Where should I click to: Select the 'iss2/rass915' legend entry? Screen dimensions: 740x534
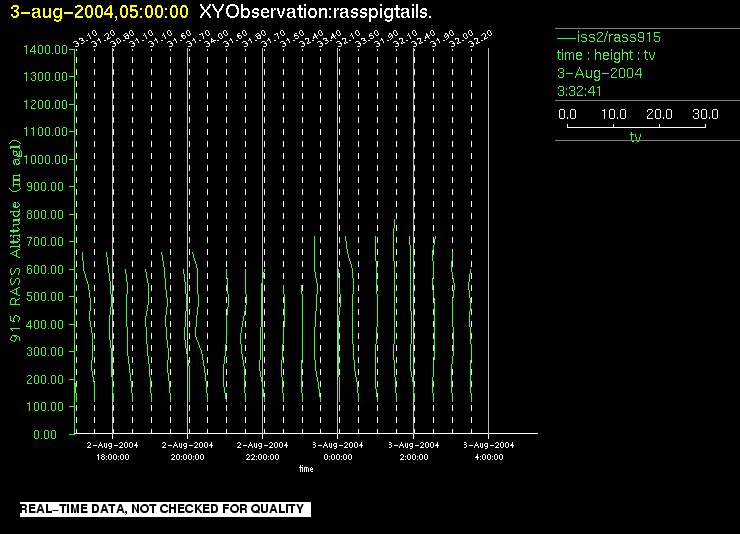(x=609, y=37)
